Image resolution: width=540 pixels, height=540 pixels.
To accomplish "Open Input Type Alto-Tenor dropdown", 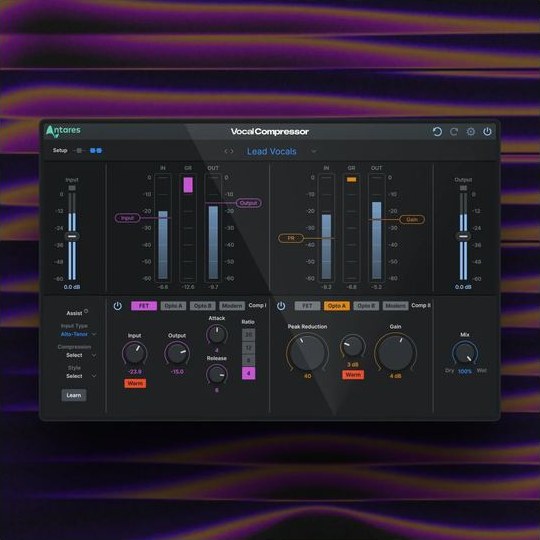I will pyautogui.click(x=78, y=334).
